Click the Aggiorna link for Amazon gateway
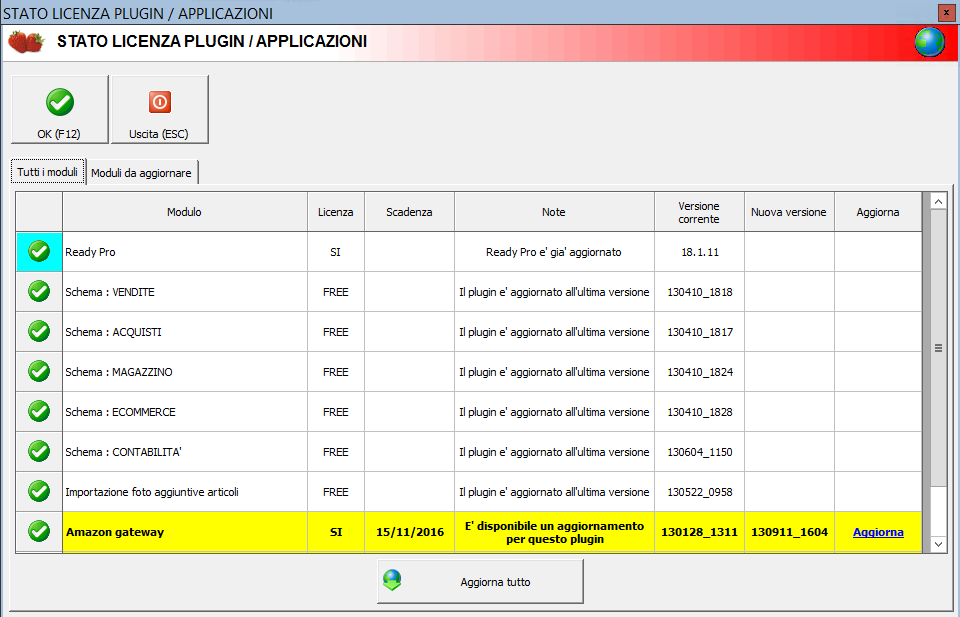960x617 pixels. tap(878, 532)
